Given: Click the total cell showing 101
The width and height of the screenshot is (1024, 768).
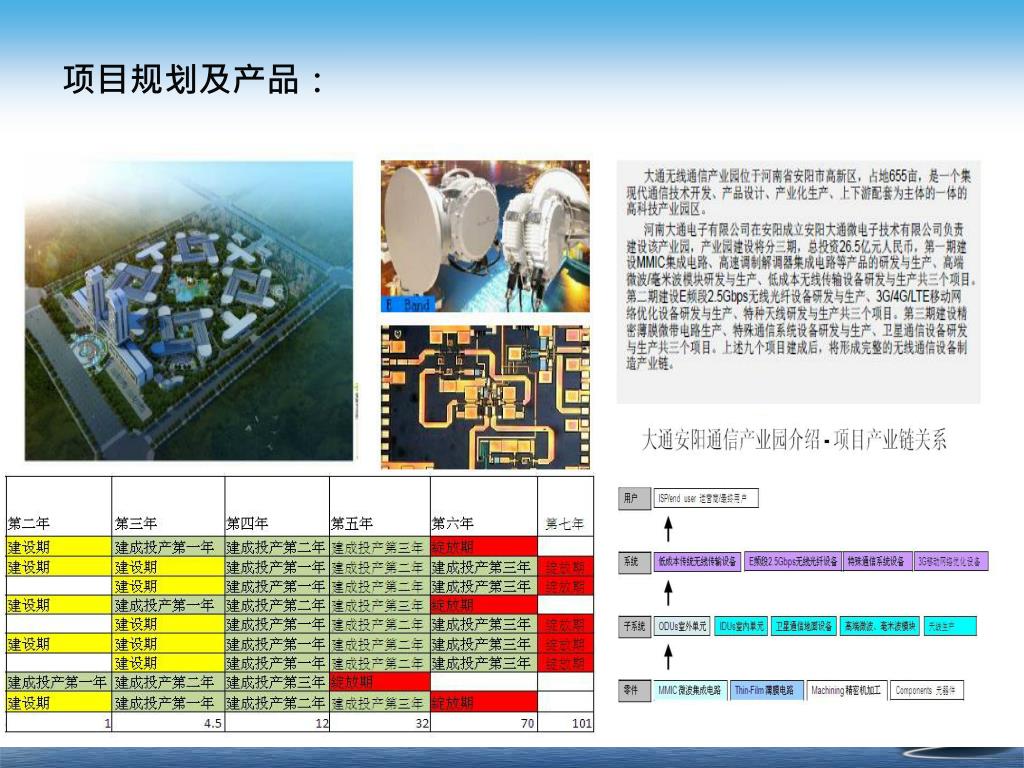Looking at the screenshot, I should point(566,722).
